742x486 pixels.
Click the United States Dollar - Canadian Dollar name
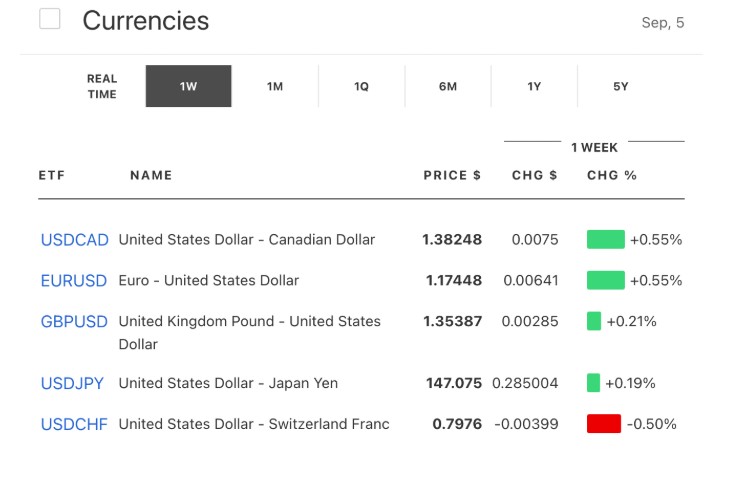(x=247, y=239)
